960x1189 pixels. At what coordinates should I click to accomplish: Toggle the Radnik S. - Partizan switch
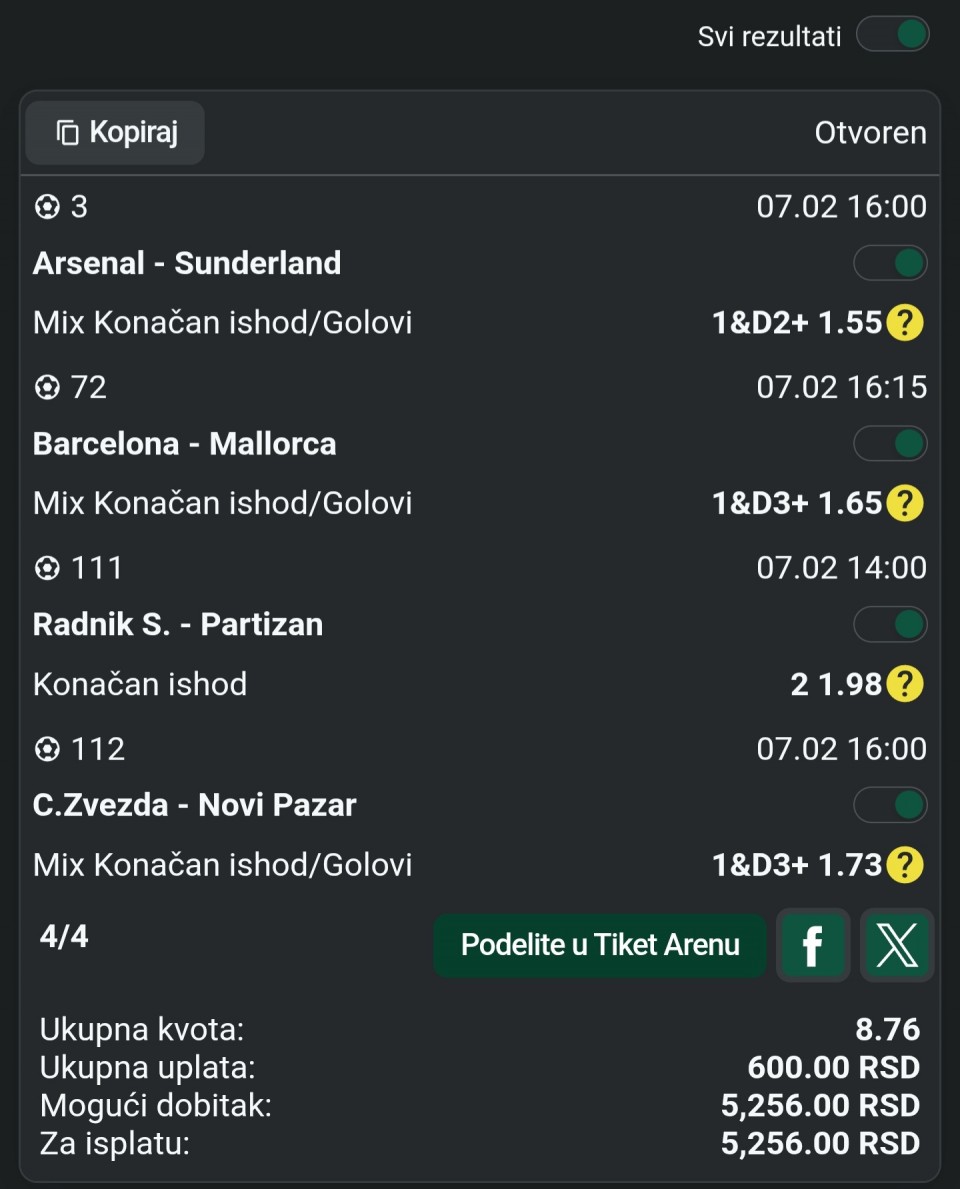pos(890,625)
